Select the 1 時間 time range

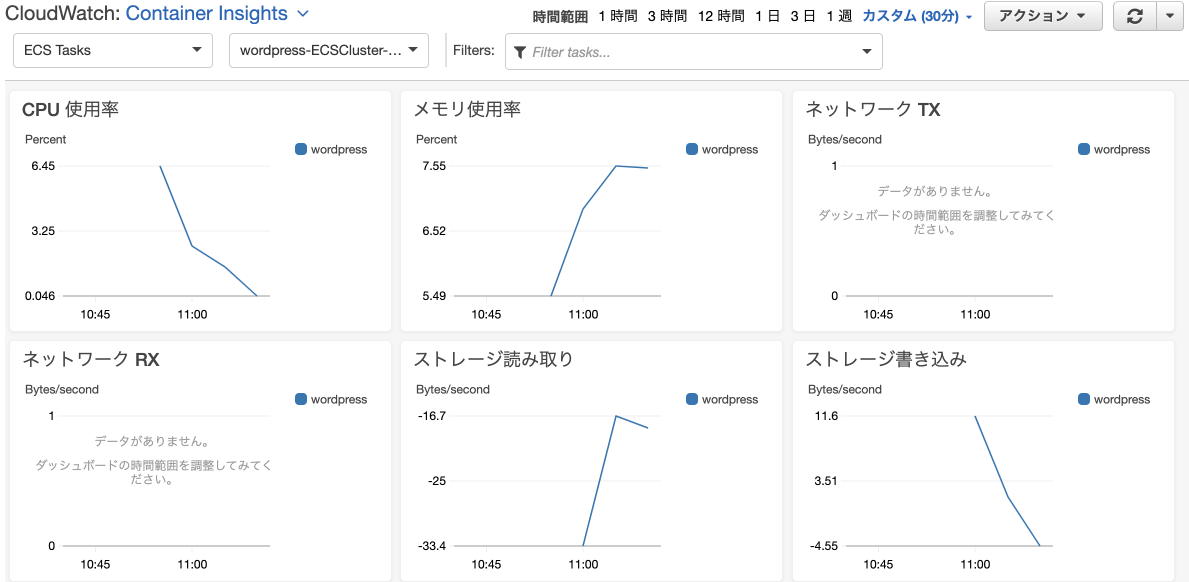click(618, 16)
